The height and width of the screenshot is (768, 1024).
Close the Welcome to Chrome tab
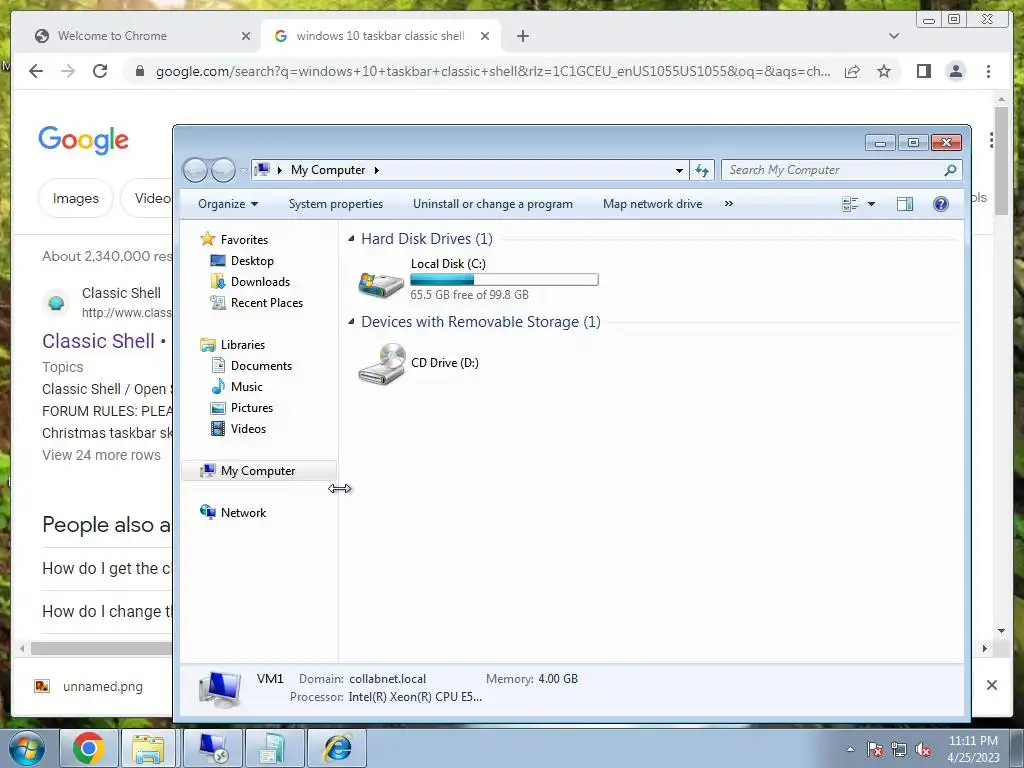[246, 36]
